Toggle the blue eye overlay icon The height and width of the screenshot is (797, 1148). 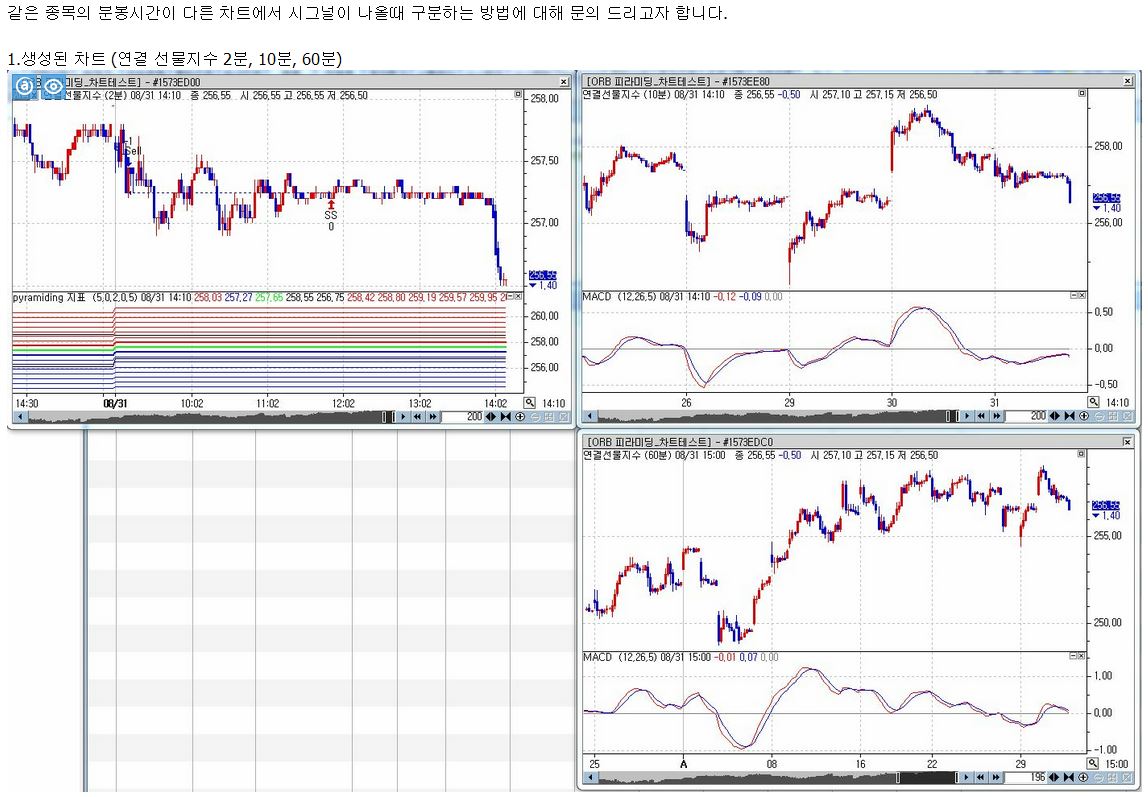(x=52, y=85)
